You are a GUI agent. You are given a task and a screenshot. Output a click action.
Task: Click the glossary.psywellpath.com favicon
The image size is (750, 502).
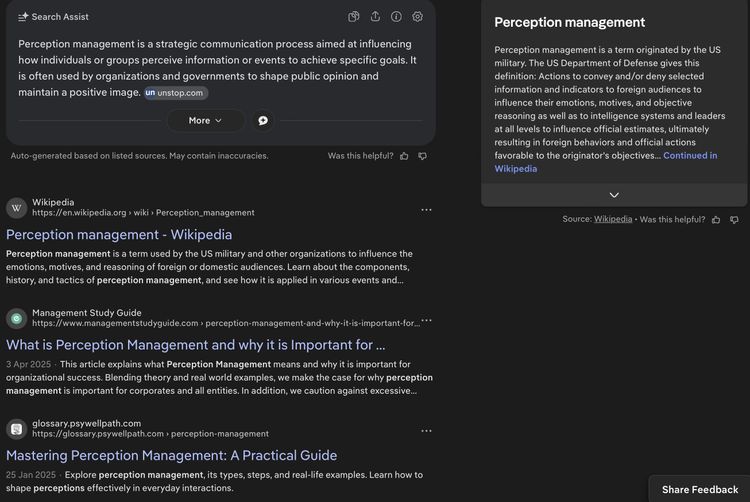pos(17,429)
